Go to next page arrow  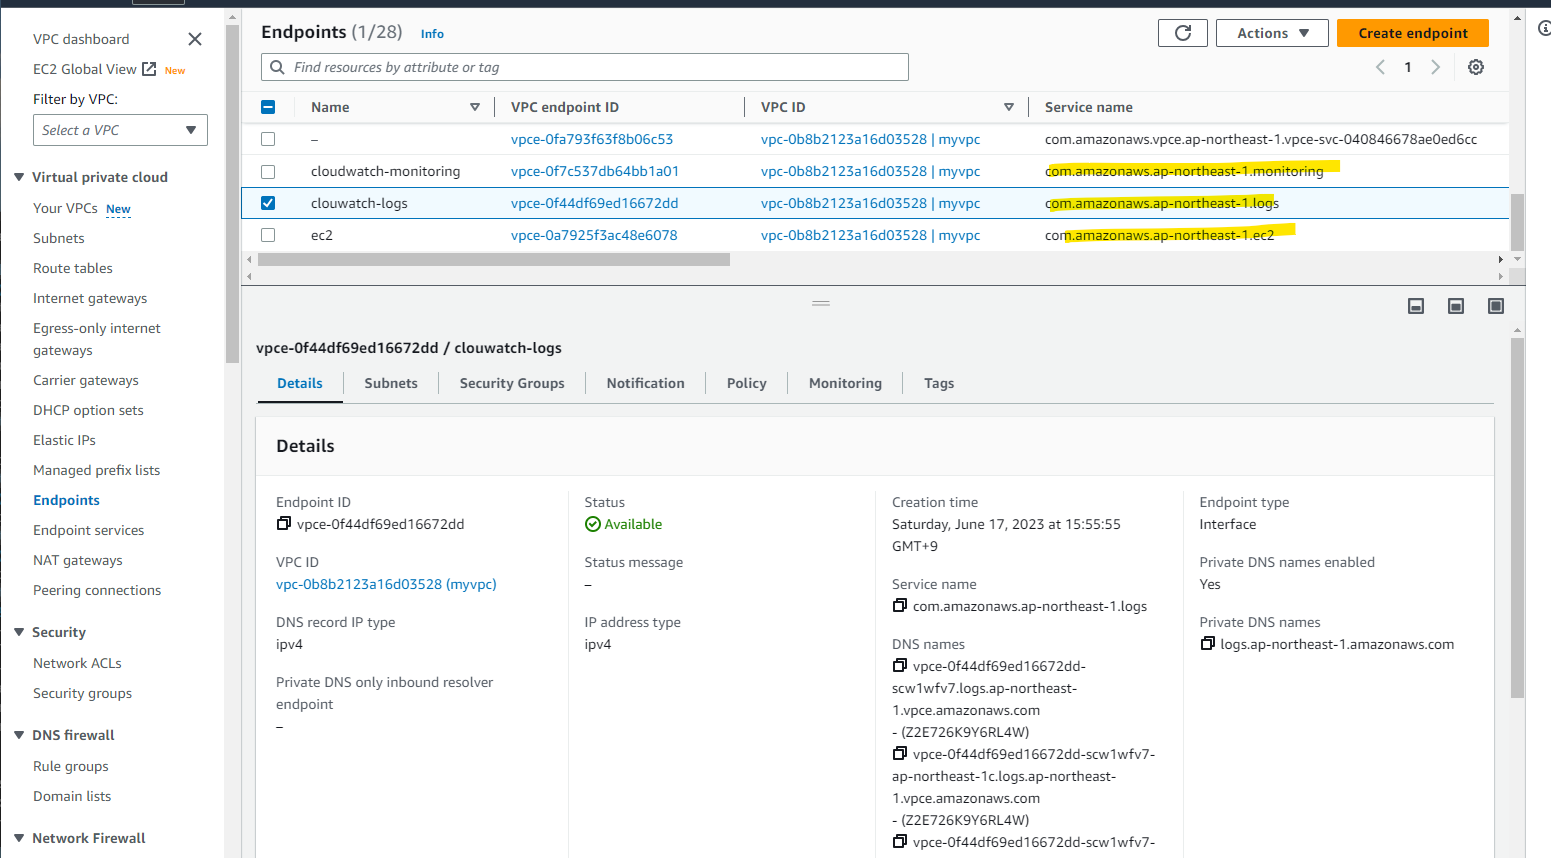pyautogui.click(x=1435, y=67)
